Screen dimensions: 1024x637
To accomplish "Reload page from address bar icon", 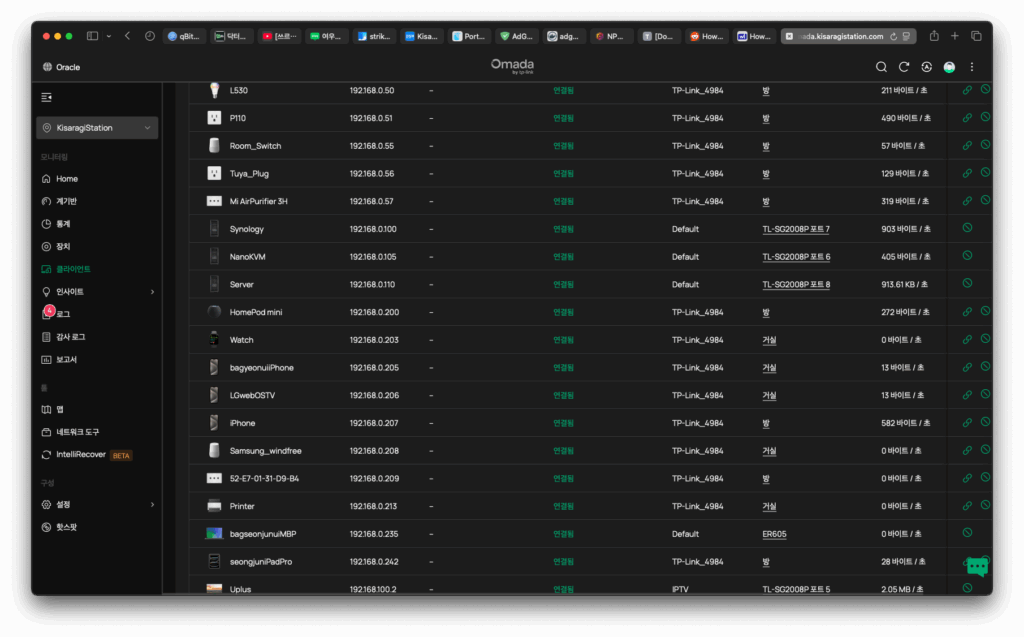I will [893, 37].
